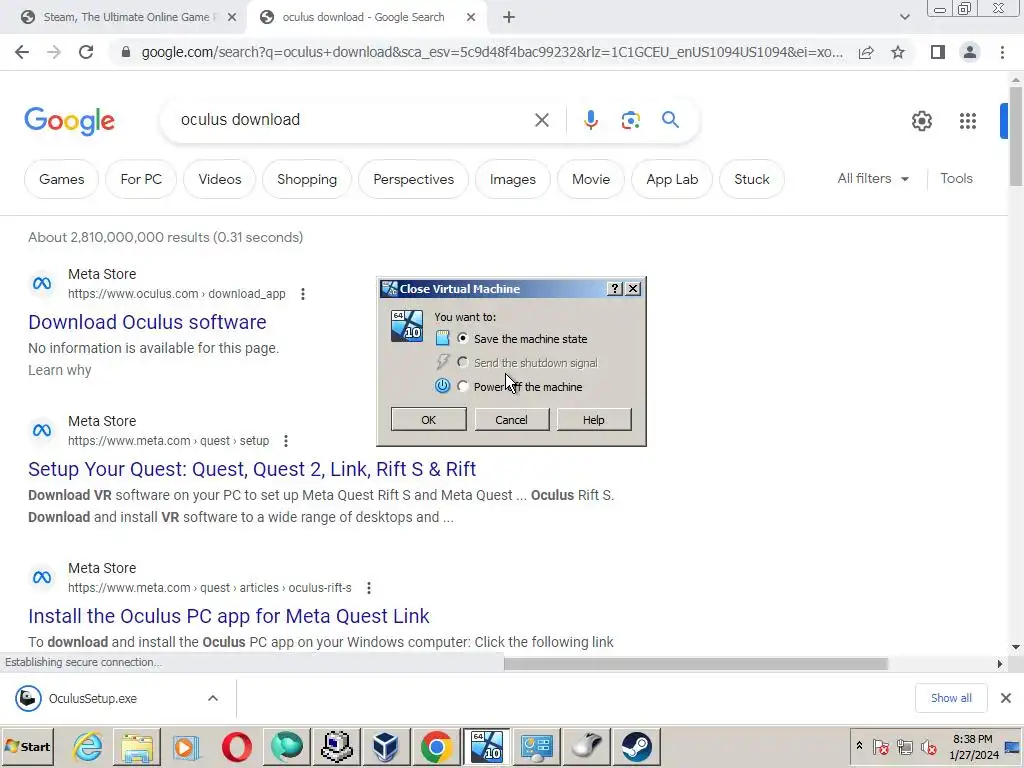Open more options for meta.com quest setup result
Screen dimensions: 1024x768
(285, 441)
